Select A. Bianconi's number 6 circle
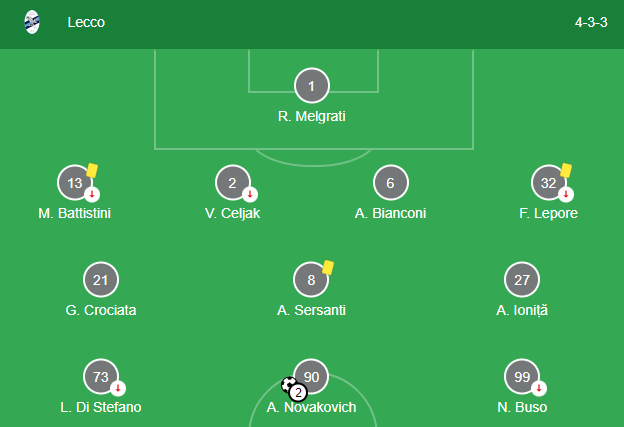This screenshot has height=427, width=624. coord(390,183)
